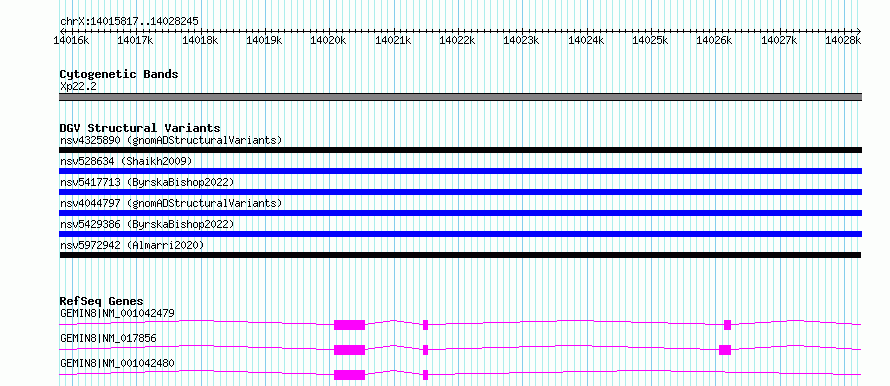
Task: Click the blue bar under nsv528634
Action: click(x=461, y=171)
